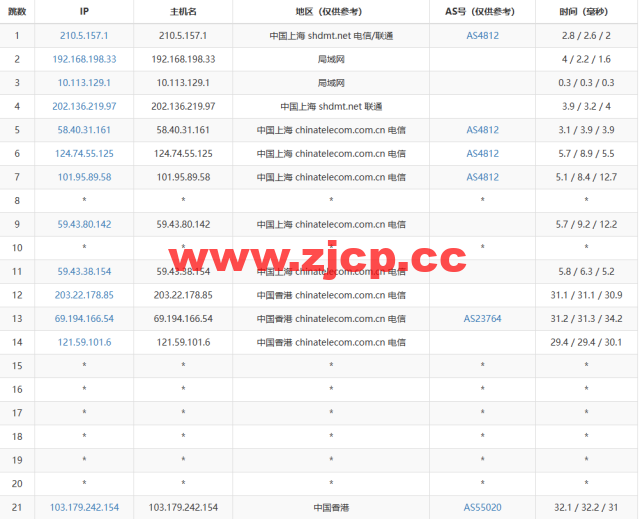Select hostname cell 58.40.31.161

(183, 130)
